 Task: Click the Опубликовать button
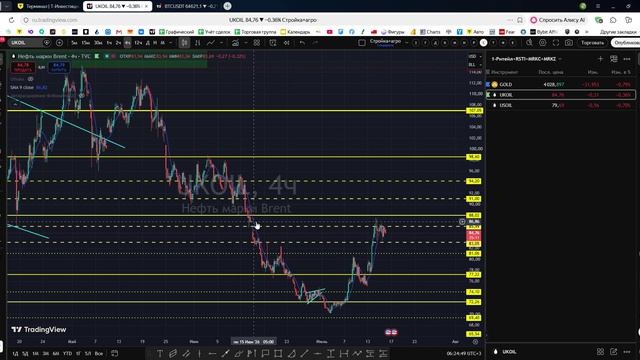pos(626,43)
